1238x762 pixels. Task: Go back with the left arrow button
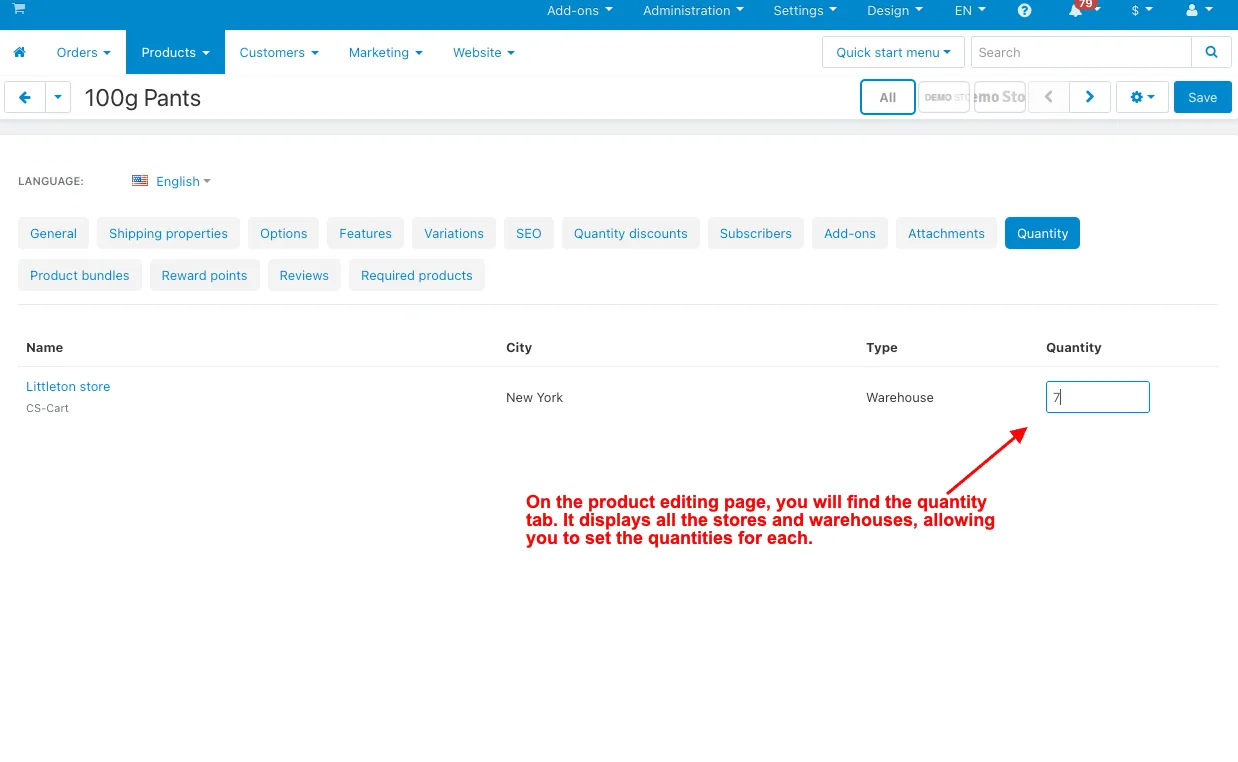pyautogui.click(x=25, y=97)
